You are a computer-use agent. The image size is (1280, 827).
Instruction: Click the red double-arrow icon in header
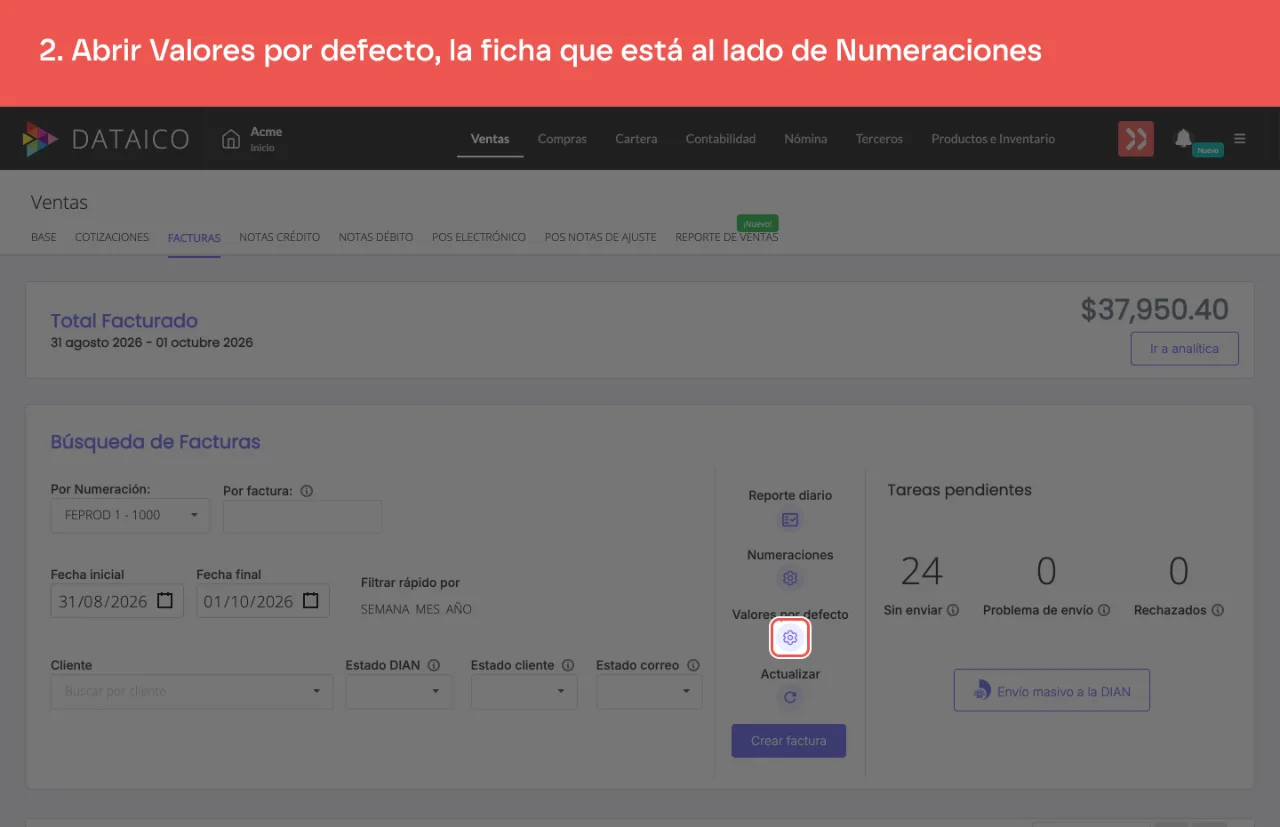click(1136, 139)
